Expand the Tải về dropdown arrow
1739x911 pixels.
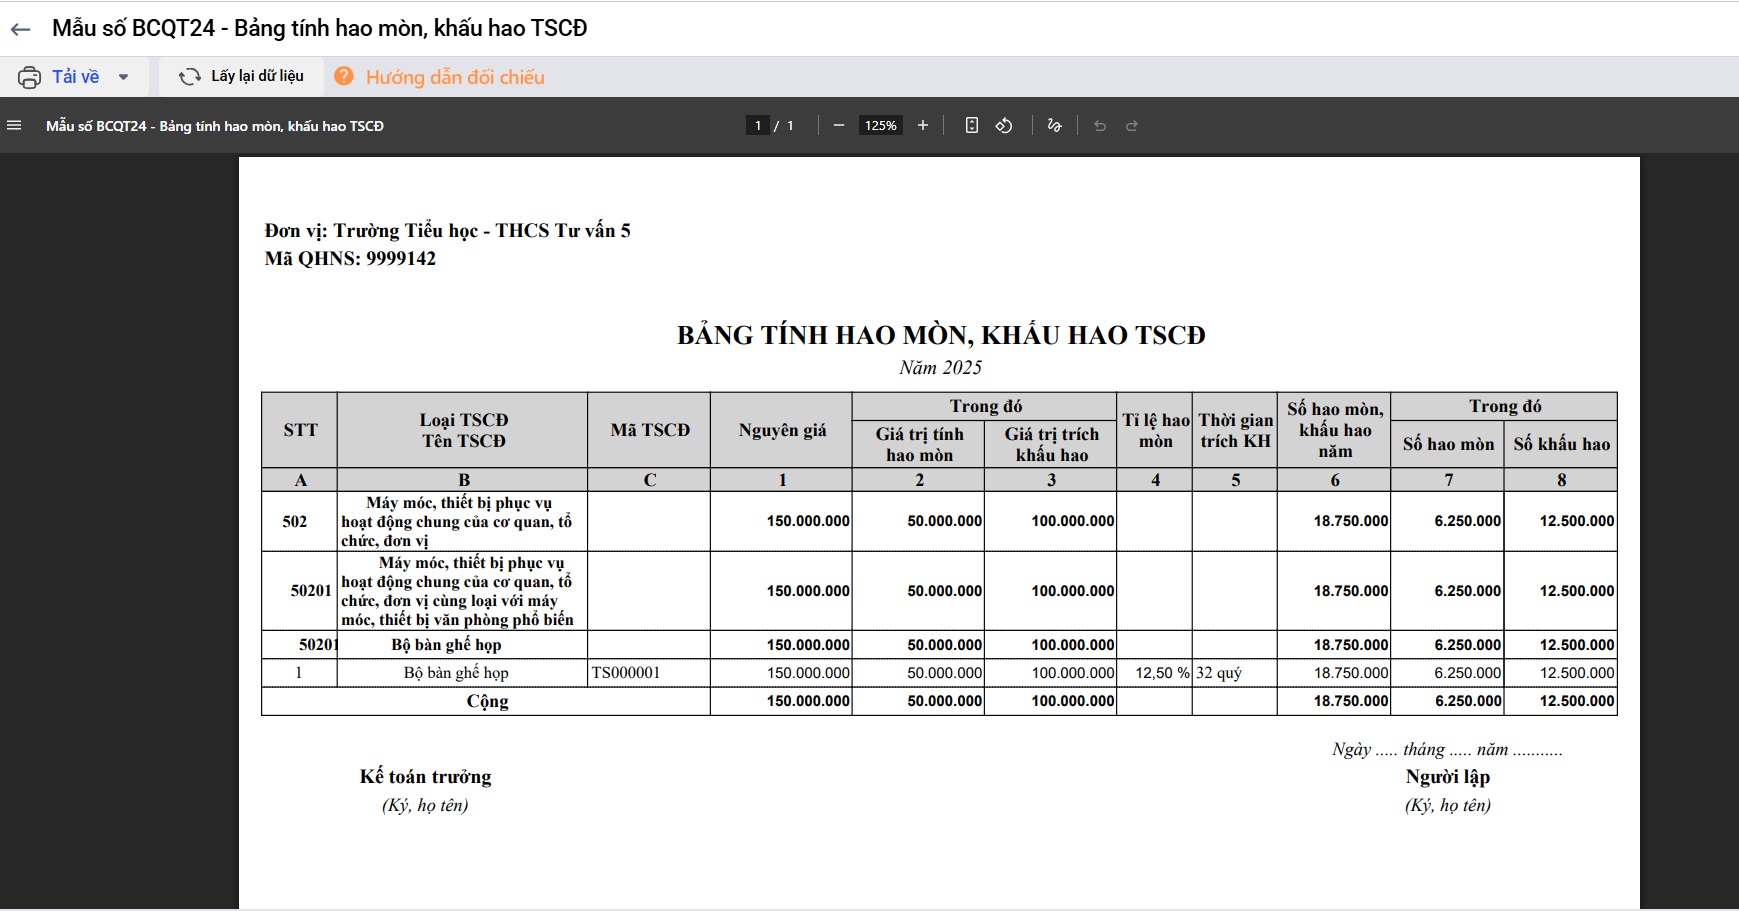click(x=124, y=77)
